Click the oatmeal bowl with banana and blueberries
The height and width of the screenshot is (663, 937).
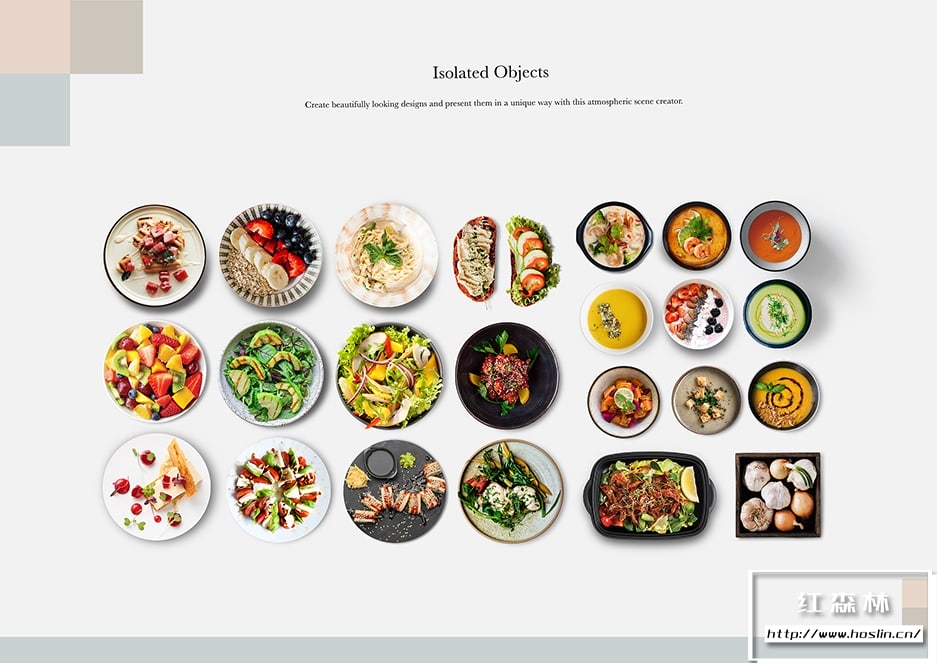271,255
